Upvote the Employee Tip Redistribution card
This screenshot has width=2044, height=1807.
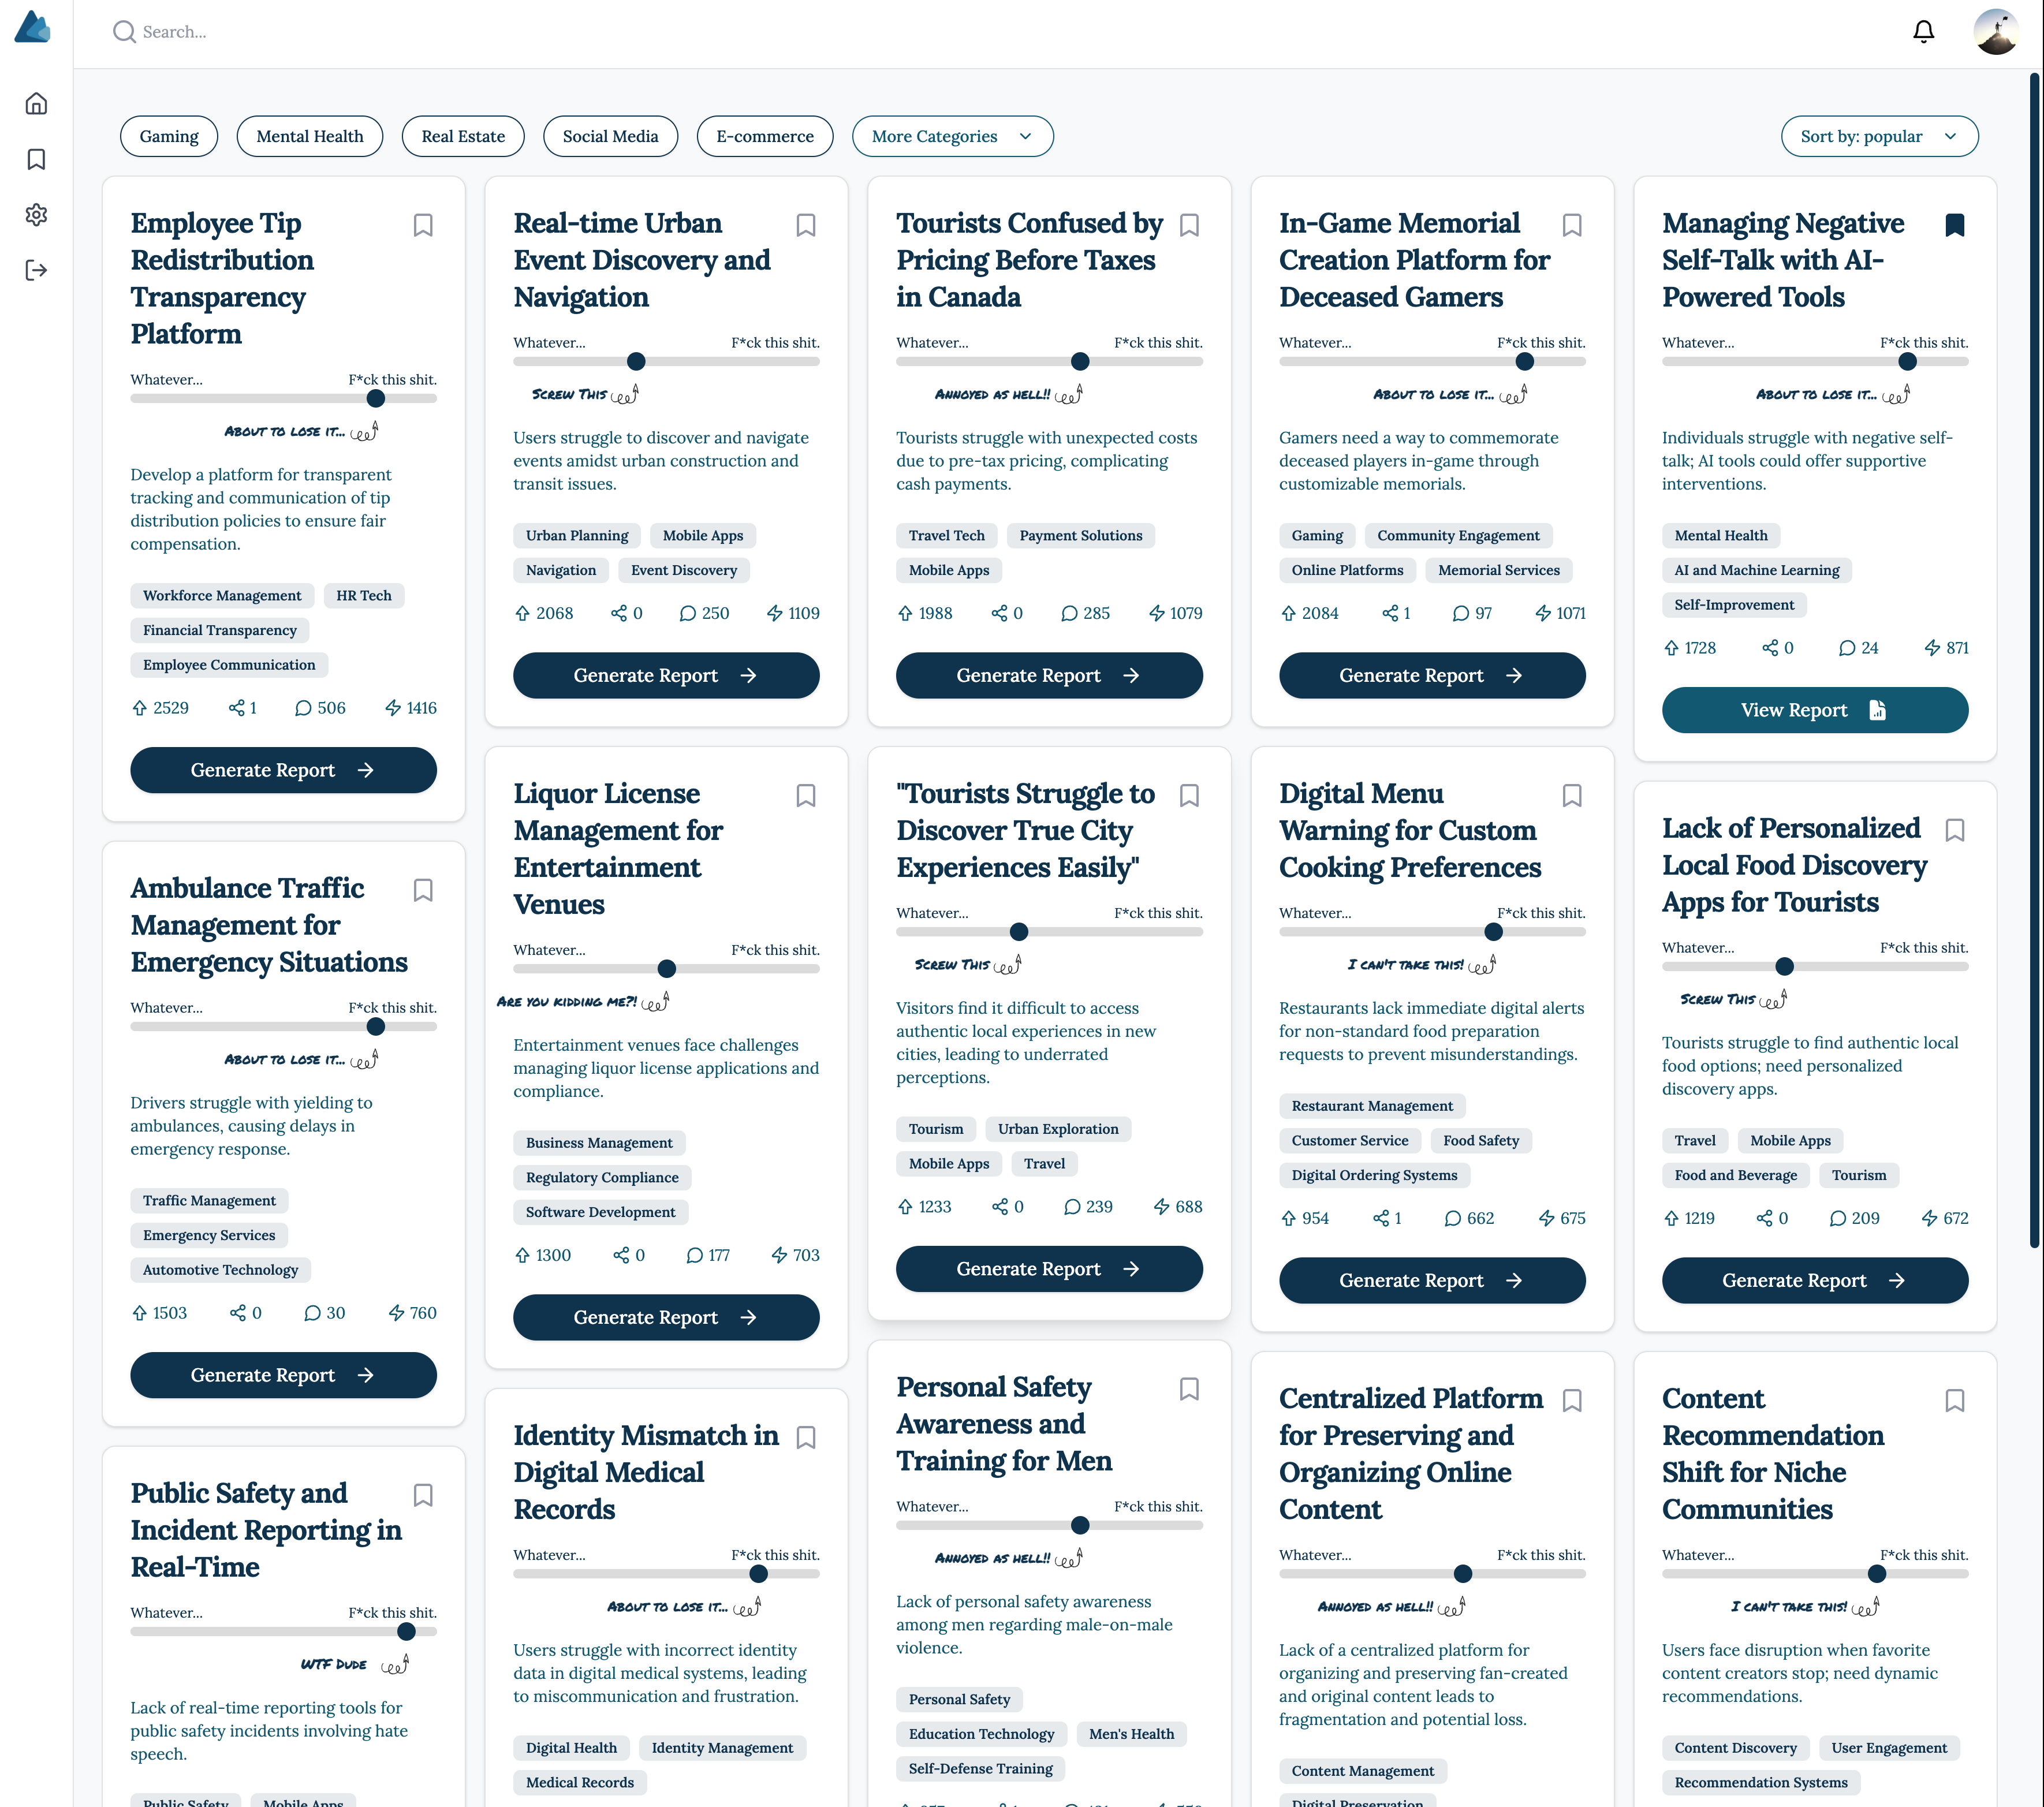click(140, 708)
